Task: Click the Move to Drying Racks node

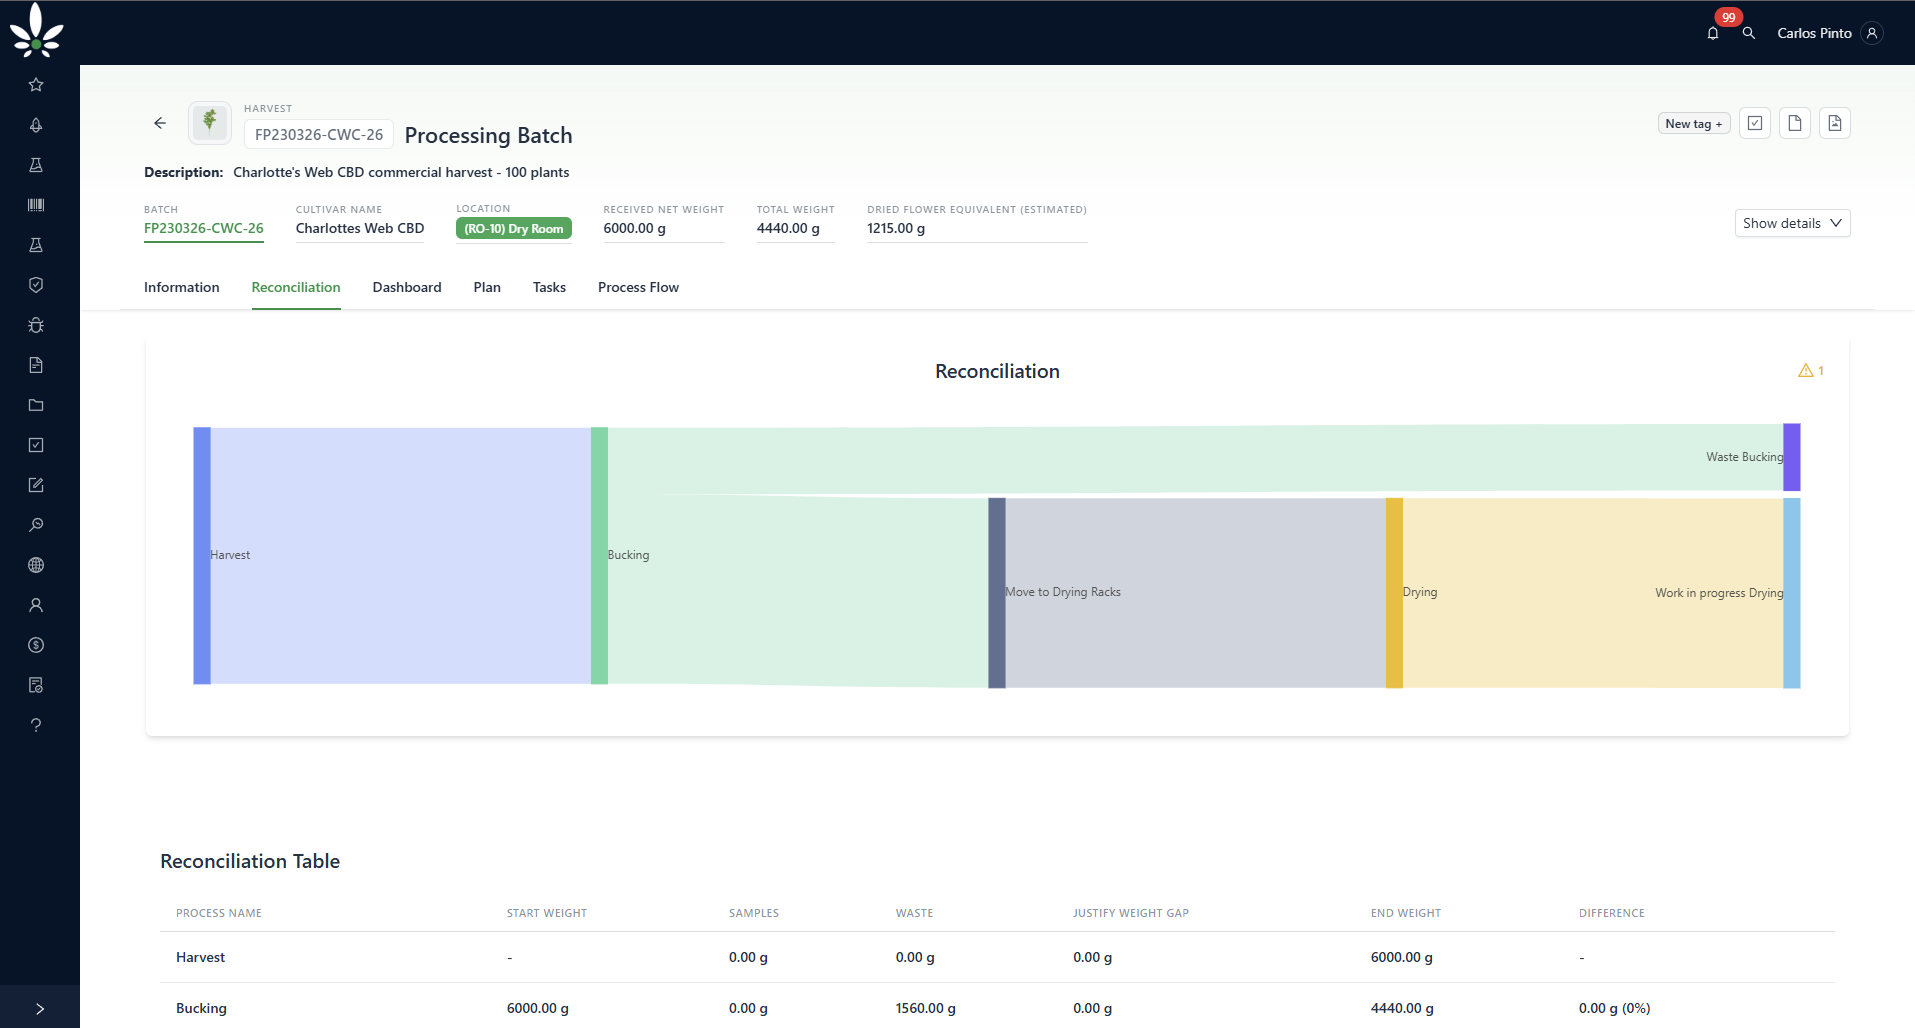Action: click(997, 593)
